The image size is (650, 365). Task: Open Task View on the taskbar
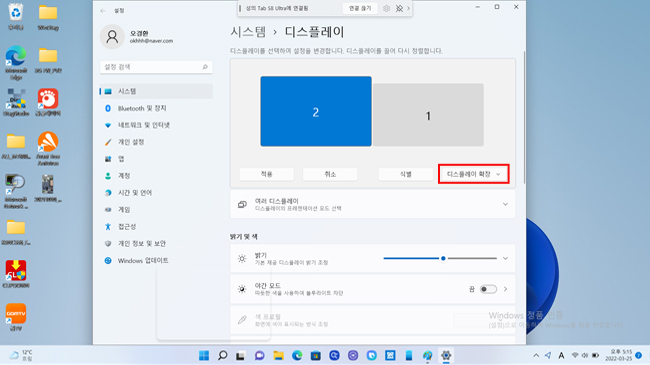tap(240, 355)
